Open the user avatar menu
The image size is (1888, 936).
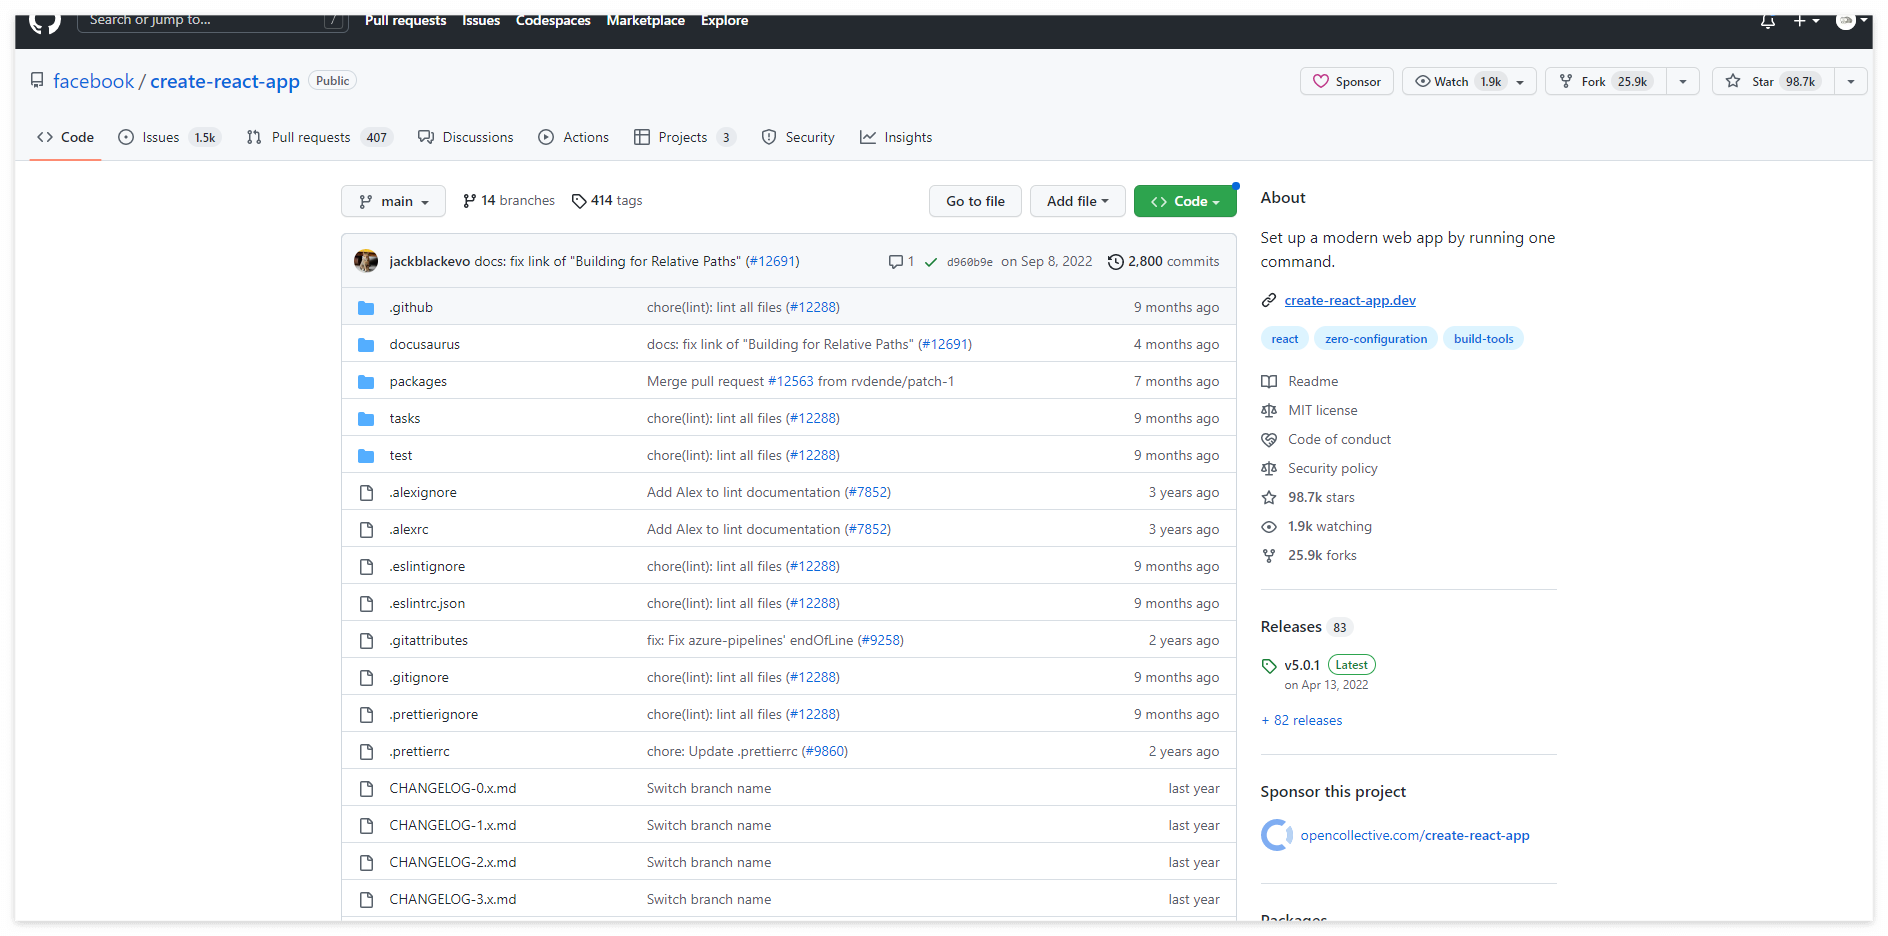coord(1852,20)
